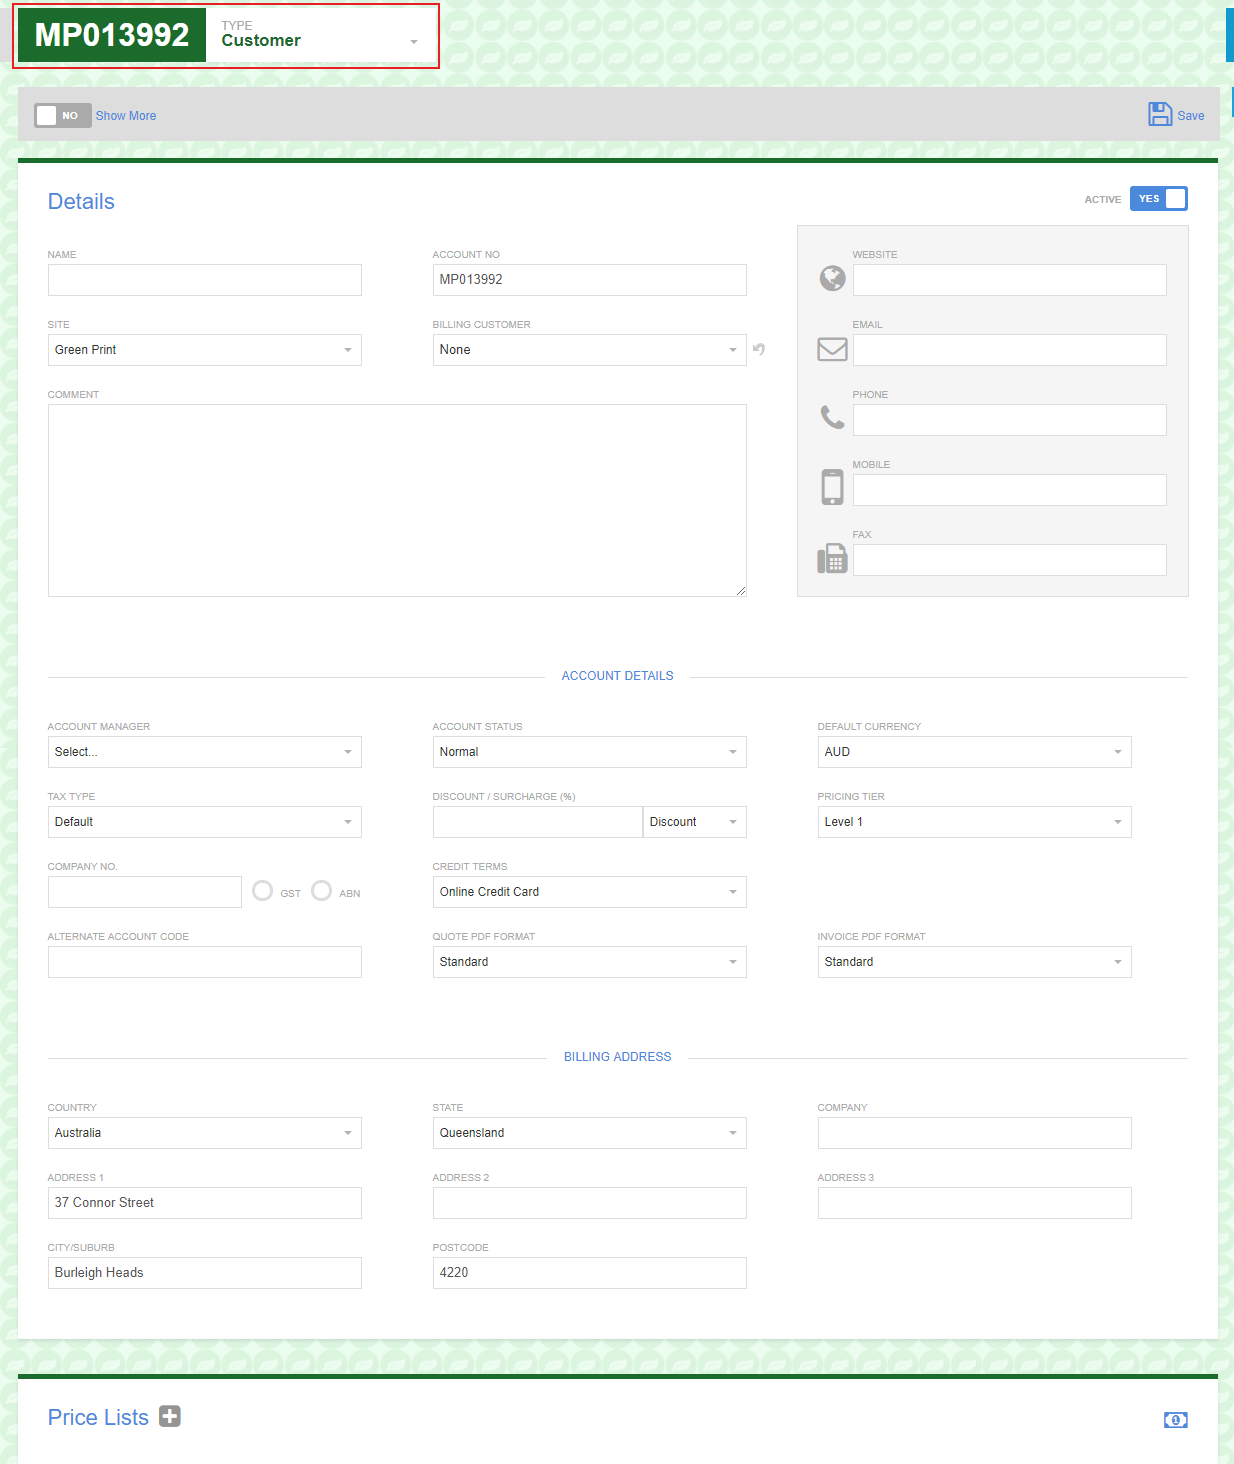Click into the Address 3 field

[x=974, y=1203]
